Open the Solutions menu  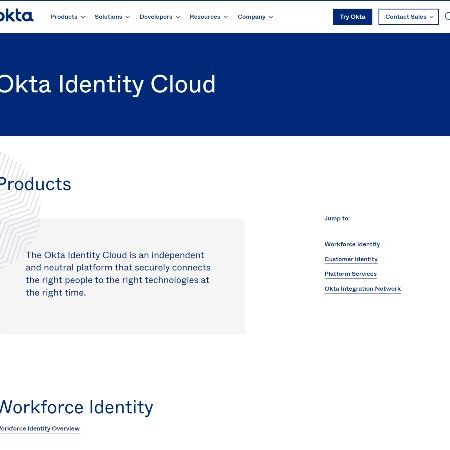pyautogui.click(x=108, y=17)
